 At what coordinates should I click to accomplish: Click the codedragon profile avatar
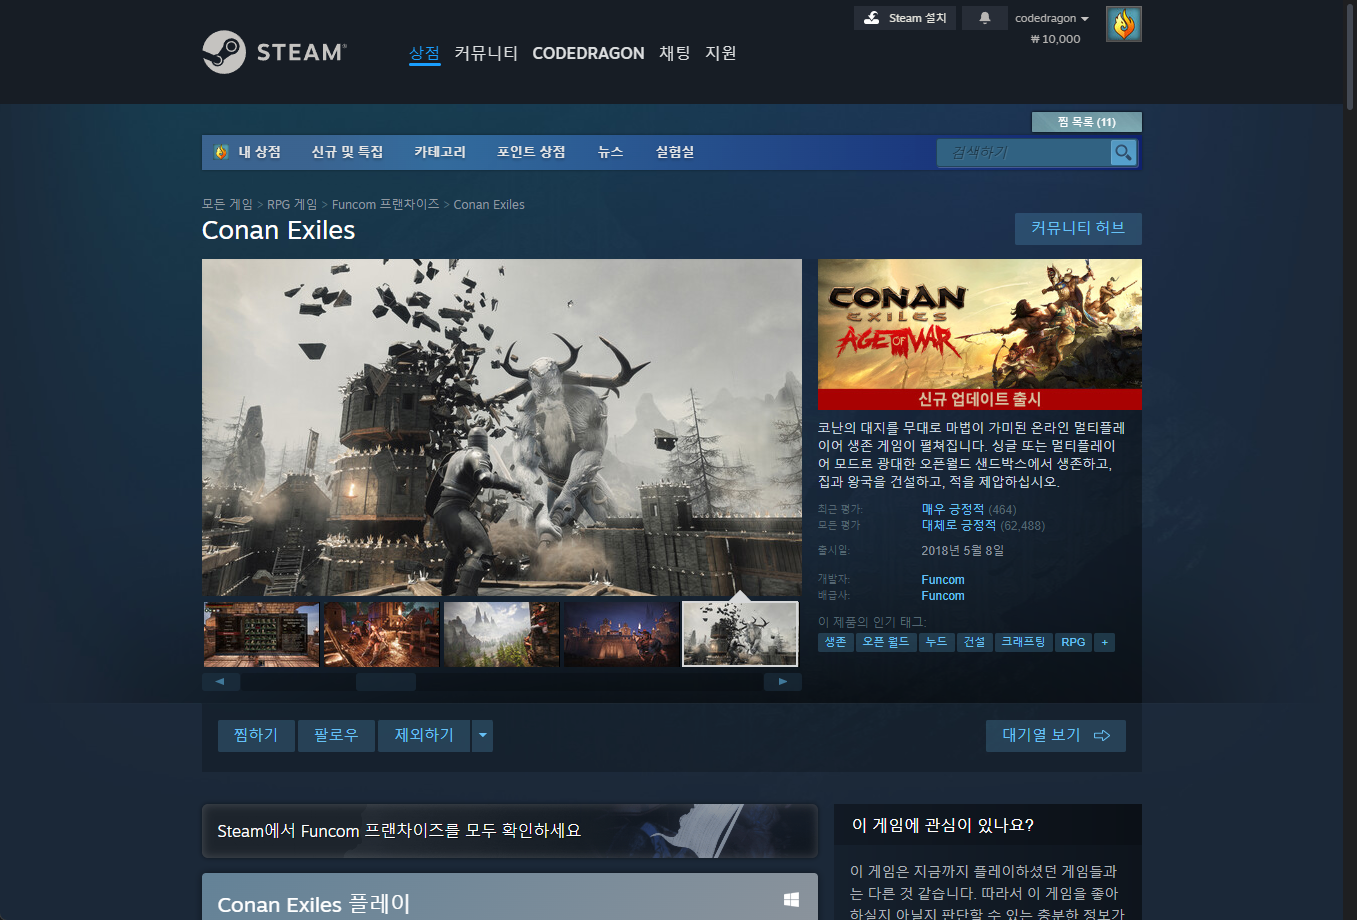[x=1124, y=24]
